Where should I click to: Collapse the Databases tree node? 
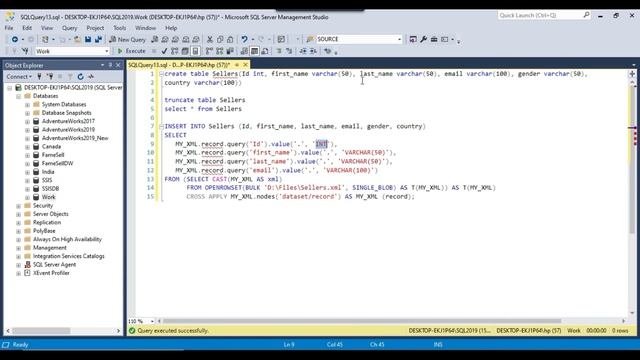pos(18,96)
